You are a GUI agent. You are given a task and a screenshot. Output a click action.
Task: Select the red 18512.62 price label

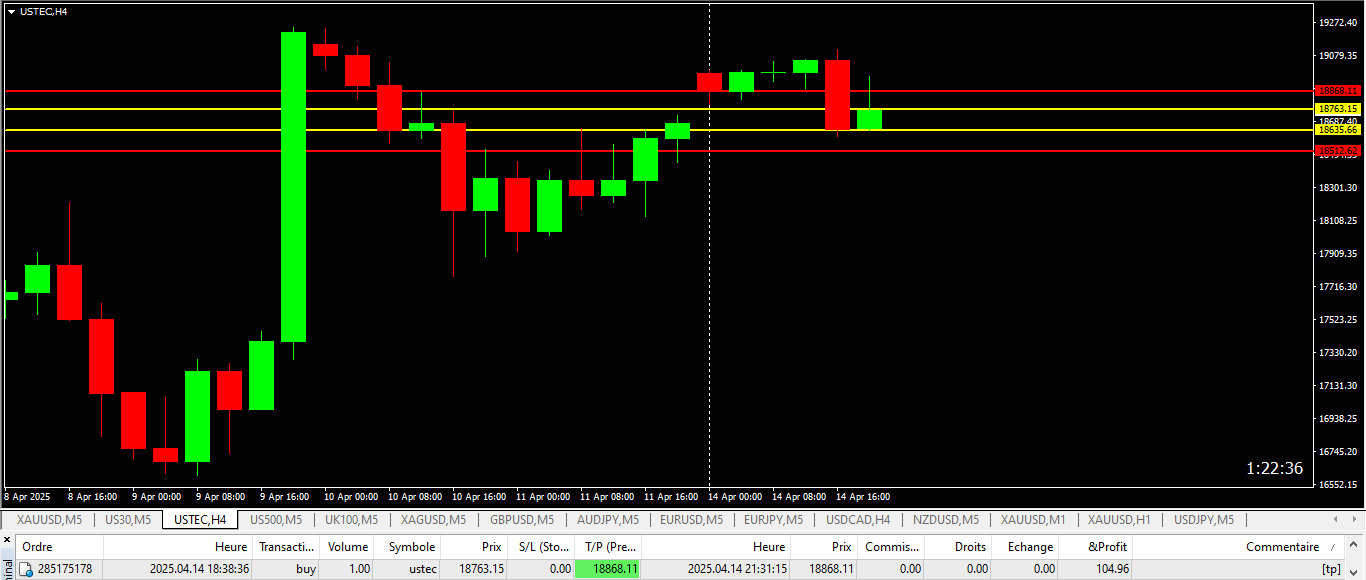coord(1338,151)
